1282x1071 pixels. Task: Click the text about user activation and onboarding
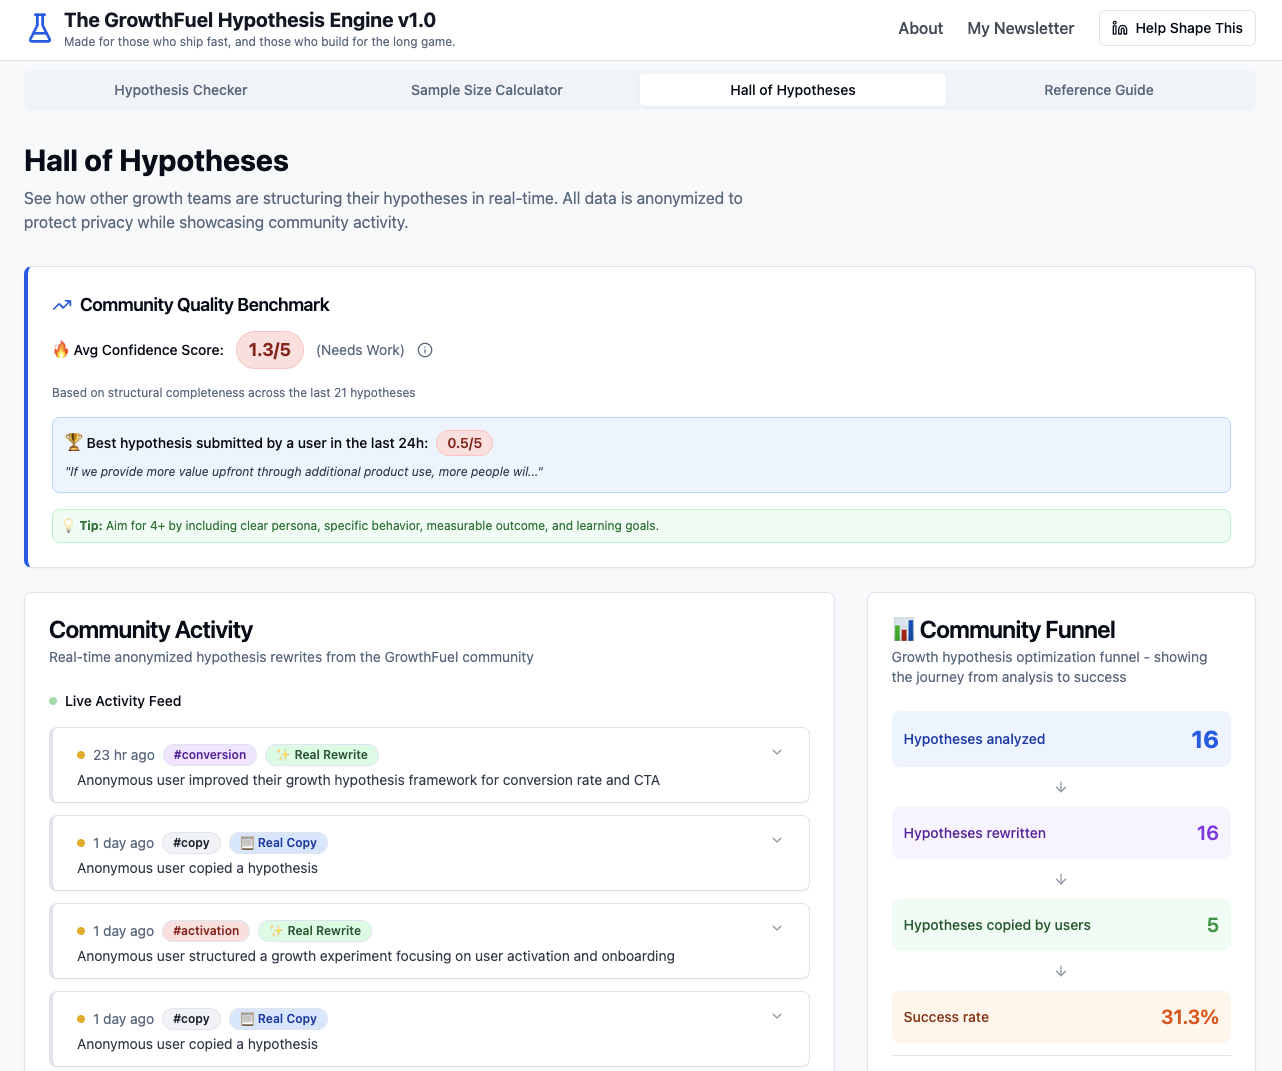tap(376, 956)
